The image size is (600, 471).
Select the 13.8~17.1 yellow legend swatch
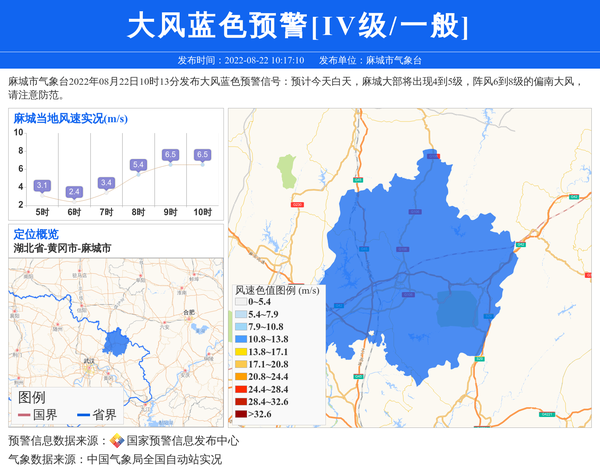[x=241, y=352]
